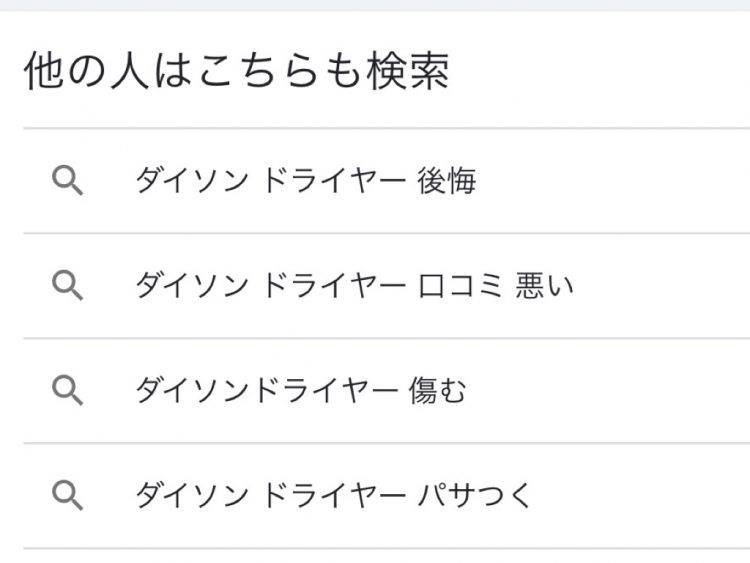Tap the word パサつく in fourth suggestion
Image resolution: width=750 pixels, height=563 pixels.
coord(474,496)
